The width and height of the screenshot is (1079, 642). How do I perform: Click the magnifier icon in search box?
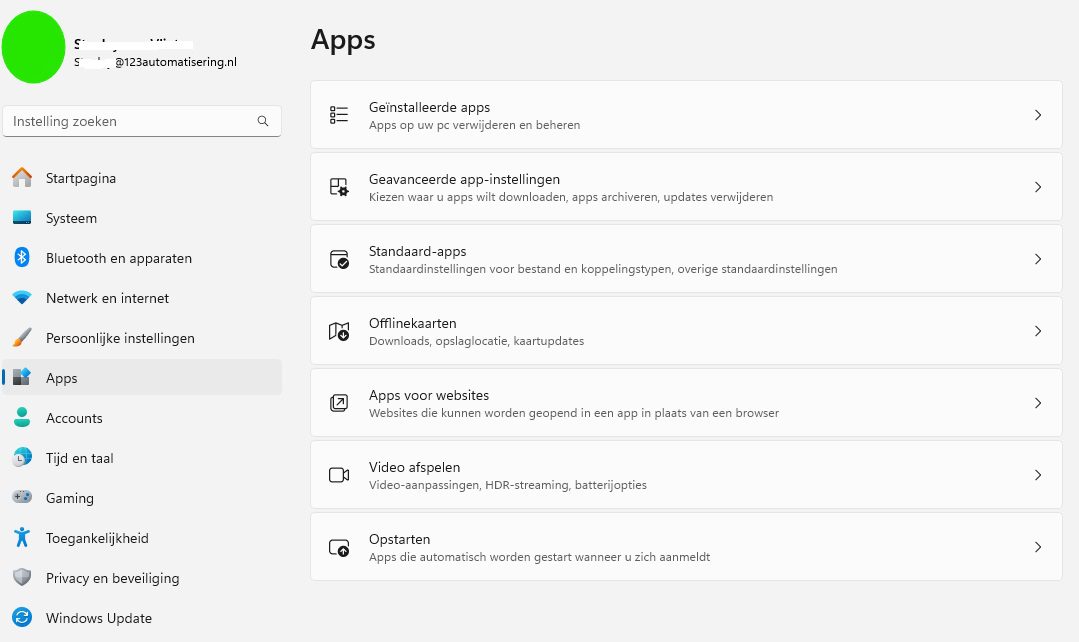263,120
